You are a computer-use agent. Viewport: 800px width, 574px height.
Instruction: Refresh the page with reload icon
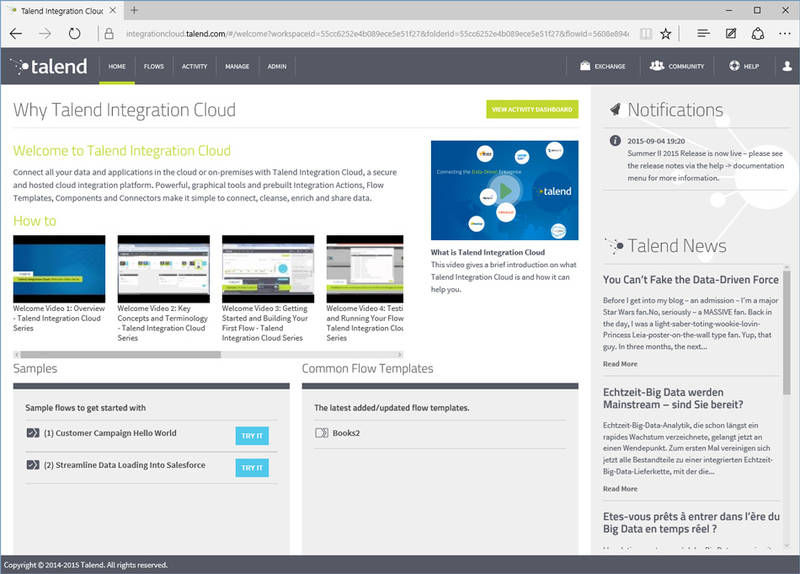(x=74, y=34)
